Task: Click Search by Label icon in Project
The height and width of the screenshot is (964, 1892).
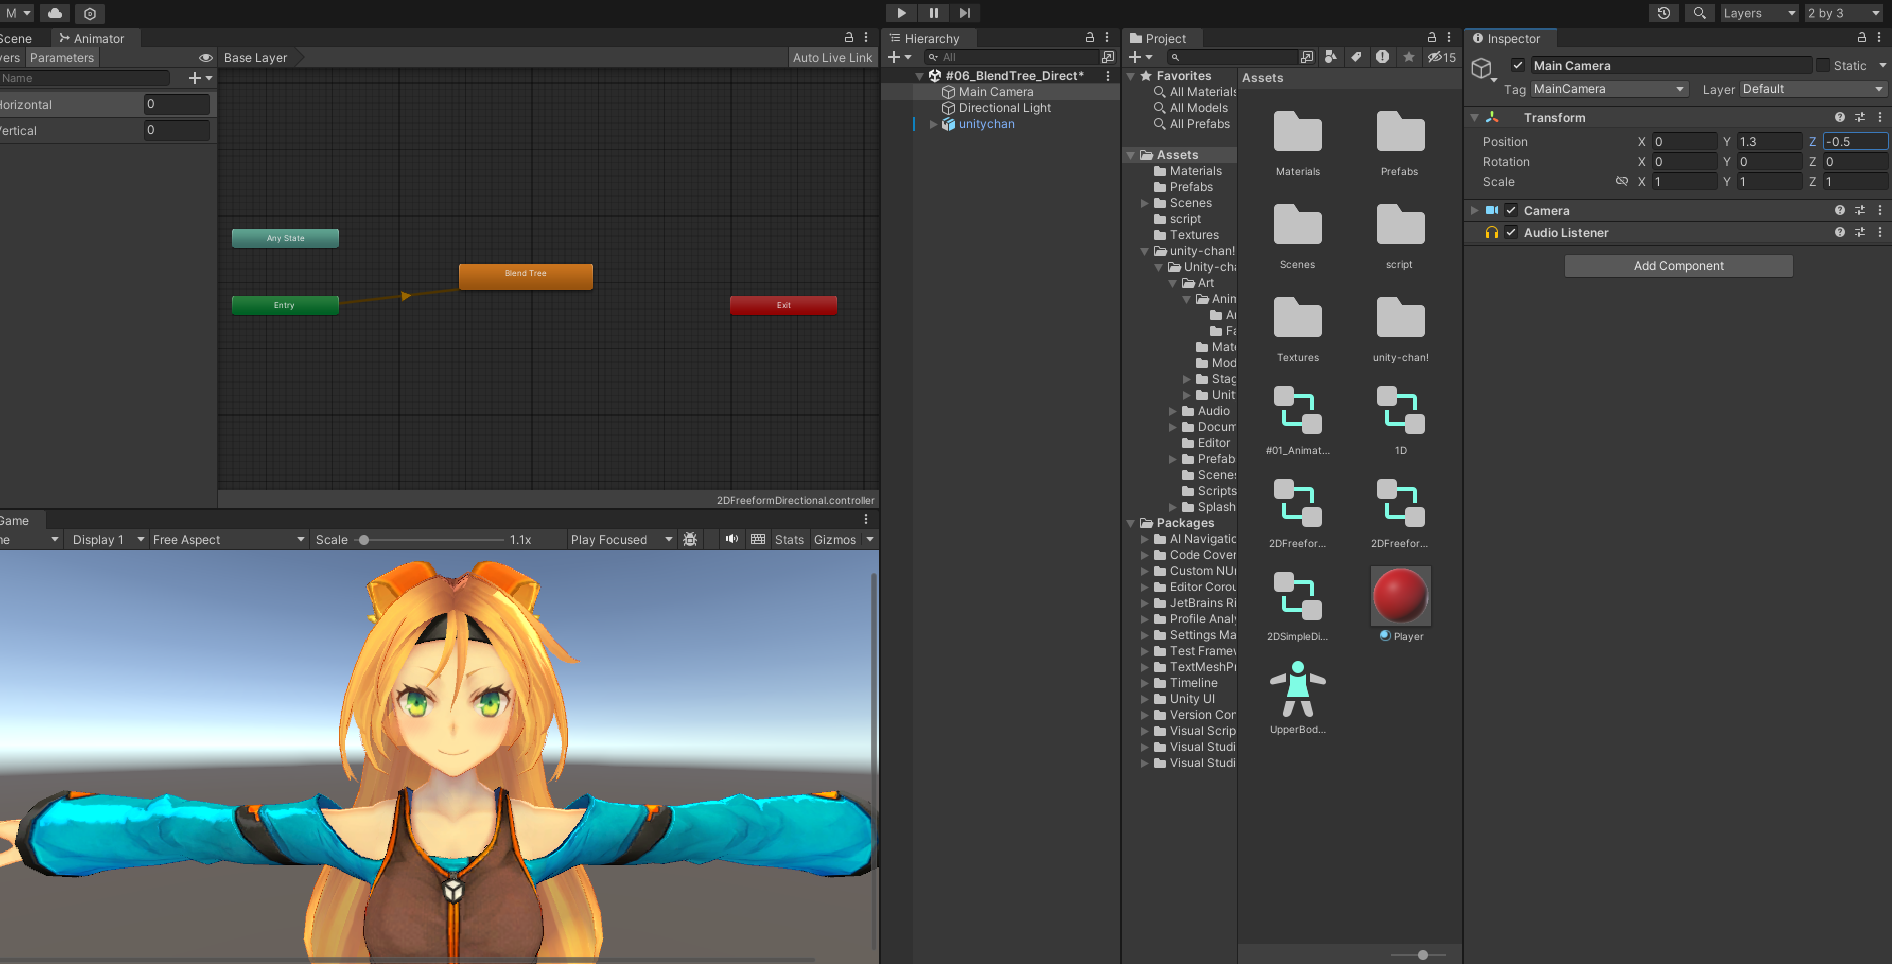Action: (x=1356, y=57)
